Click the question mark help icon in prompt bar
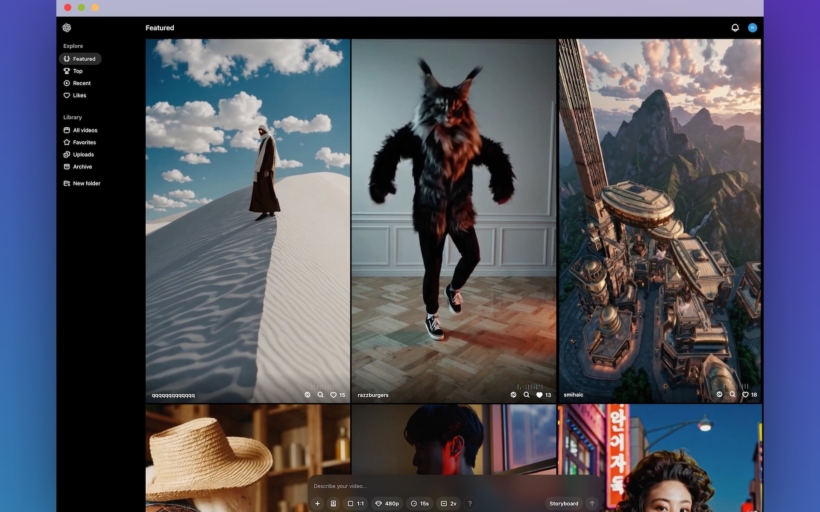 click(x=470, y=503)
